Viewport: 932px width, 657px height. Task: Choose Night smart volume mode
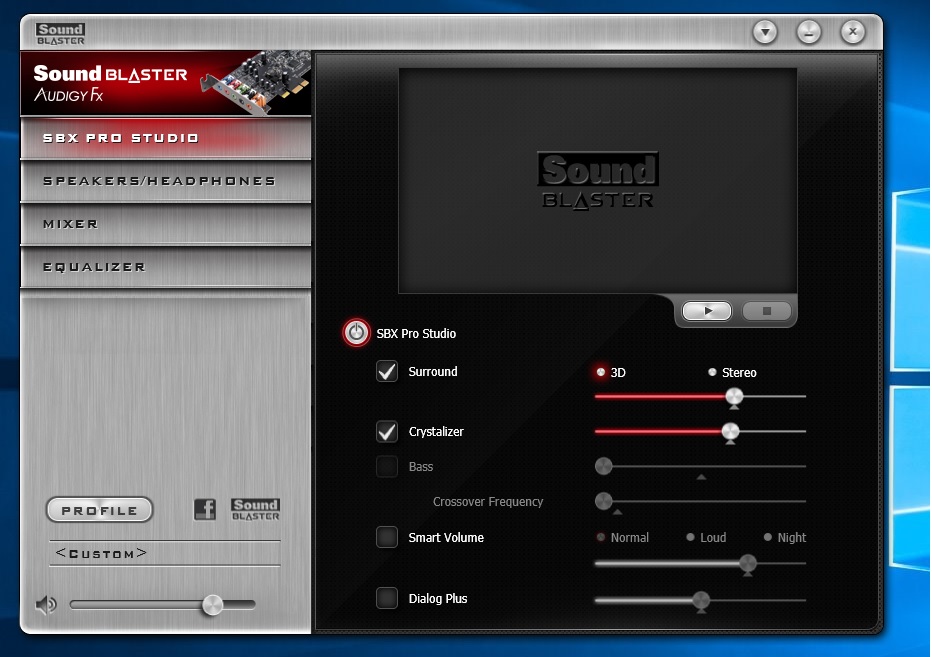768,537
